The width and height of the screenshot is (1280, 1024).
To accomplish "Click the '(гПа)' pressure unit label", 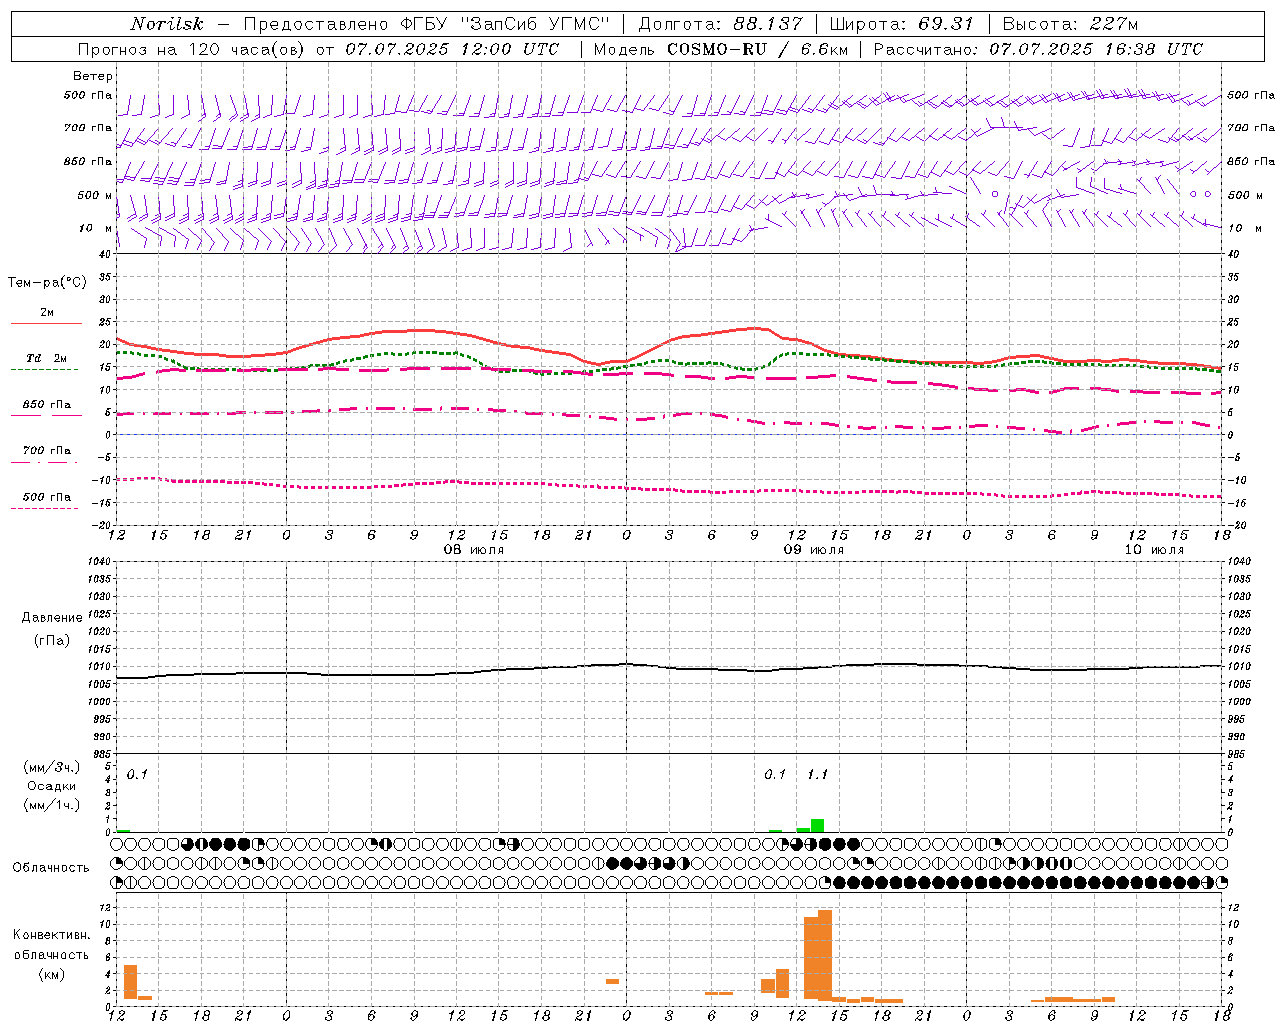I will click(52, 640).
